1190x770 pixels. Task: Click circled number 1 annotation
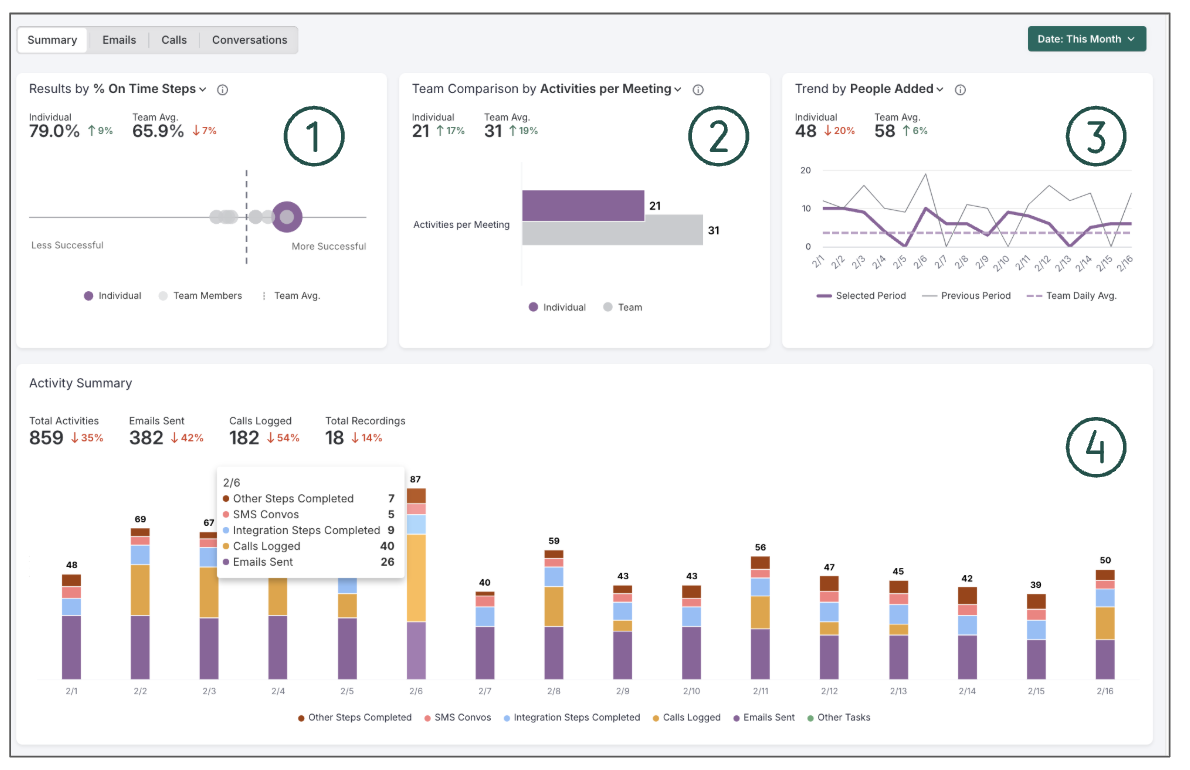coord(314,136)
